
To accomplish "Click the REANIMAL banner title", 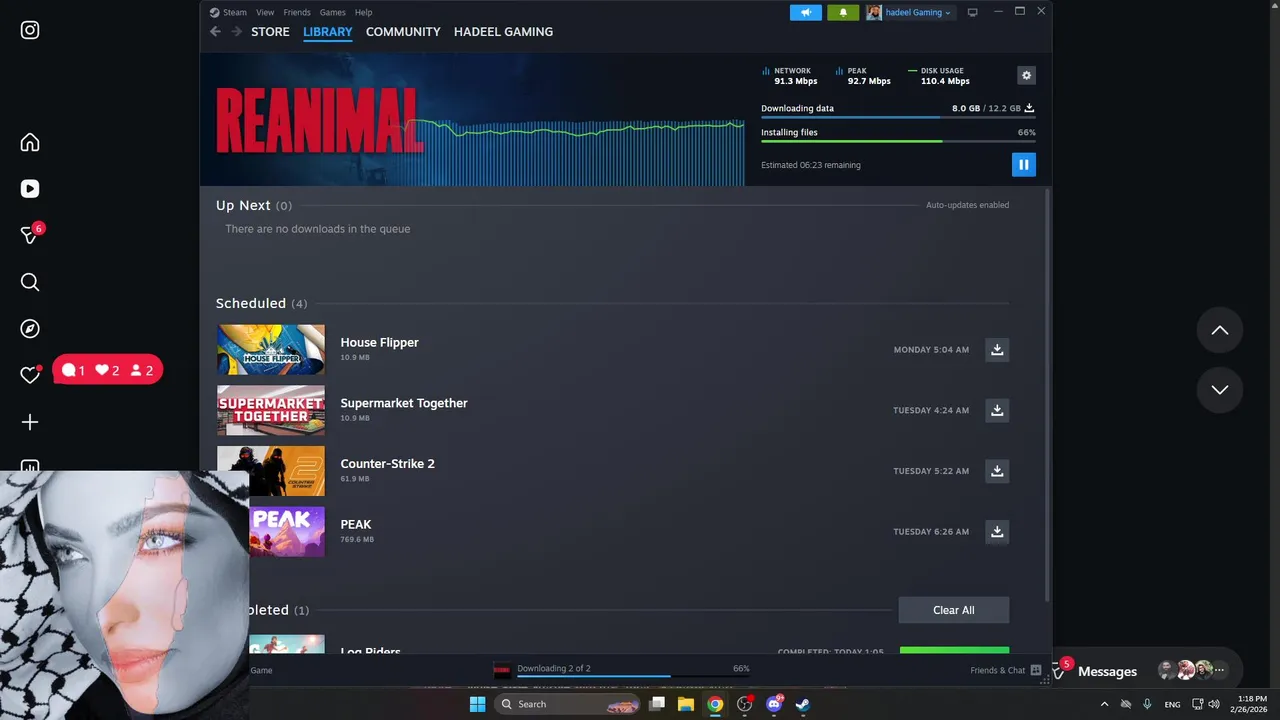I will click(x=318, y=120).
